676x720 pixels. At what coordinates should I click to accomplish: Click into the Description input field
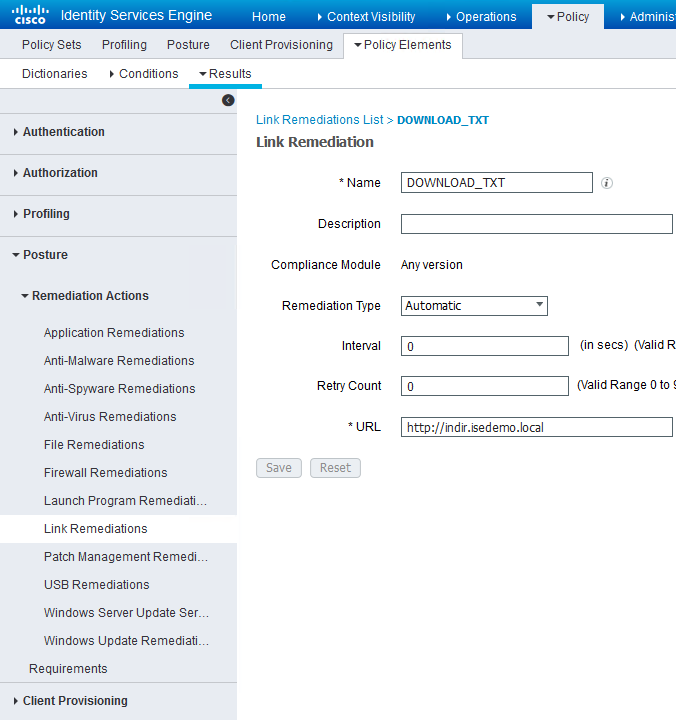click(538, 224)
